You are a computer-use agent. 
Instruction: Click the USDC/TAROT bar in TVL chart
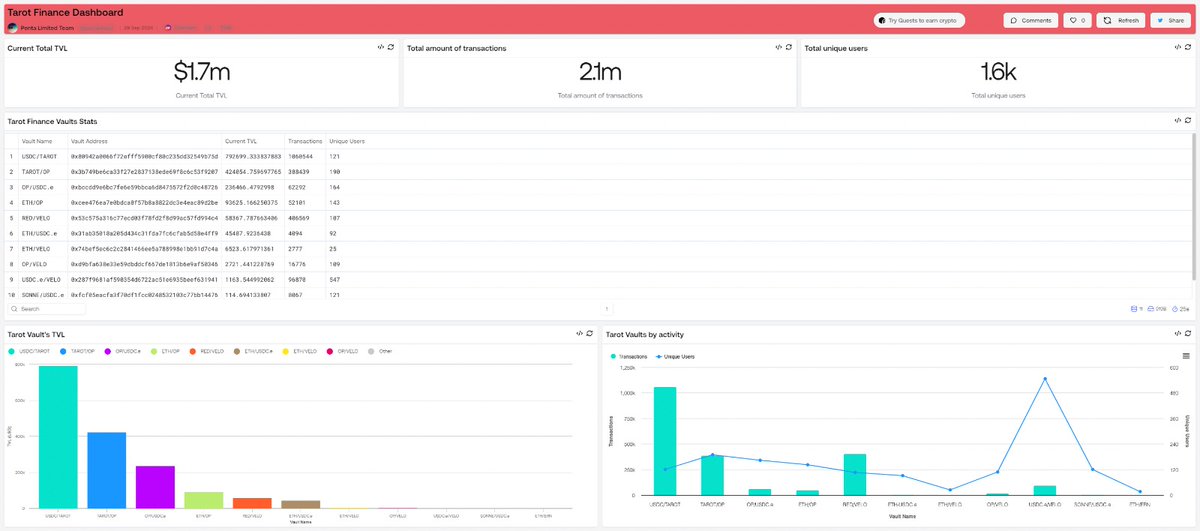(58, 437)
